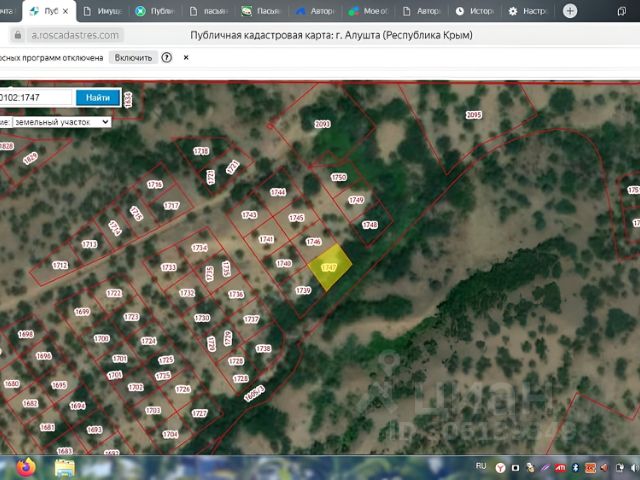Image resolution: width=640 pixels, height=480 pixels.
Task: Select parcel 1730 on the map
Action: tap(202, 318)
